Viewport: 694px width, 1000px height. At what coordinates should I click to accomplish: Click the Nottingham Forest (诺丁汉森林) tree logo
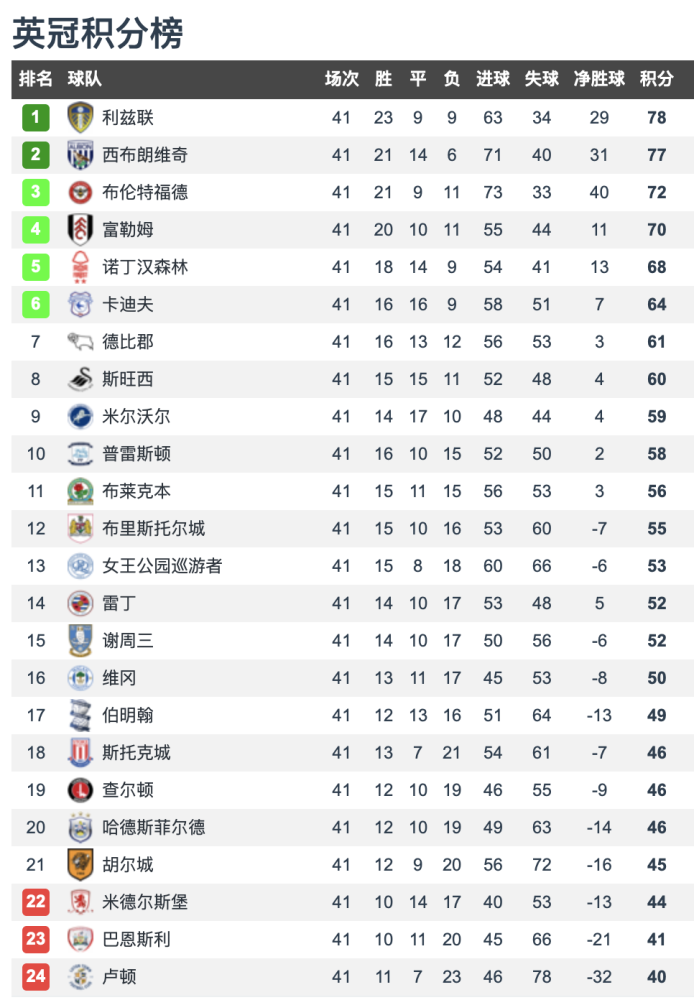[x=80, y=267]
